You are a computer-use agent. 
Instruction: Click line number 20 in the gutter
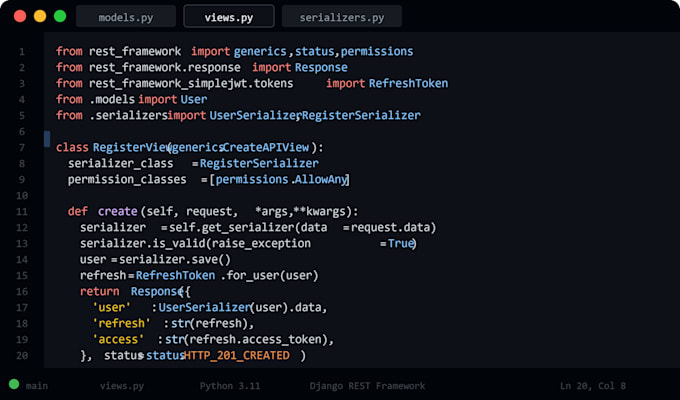click(22, 356)
